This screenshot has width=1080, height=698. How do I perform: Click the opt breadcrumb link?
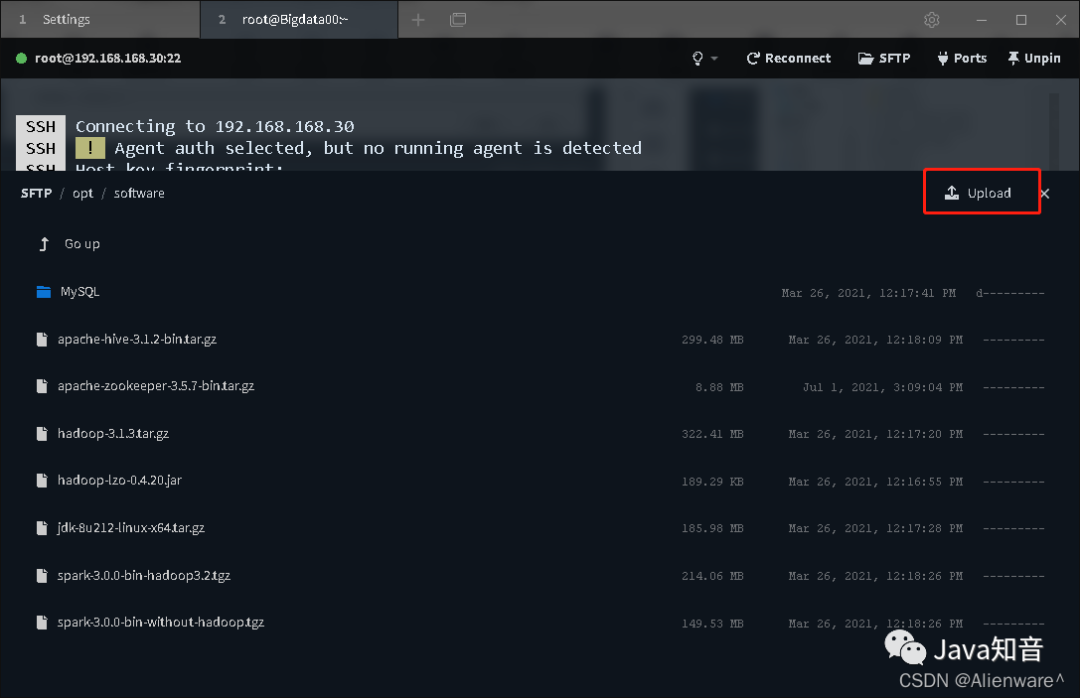pos(83,194)
